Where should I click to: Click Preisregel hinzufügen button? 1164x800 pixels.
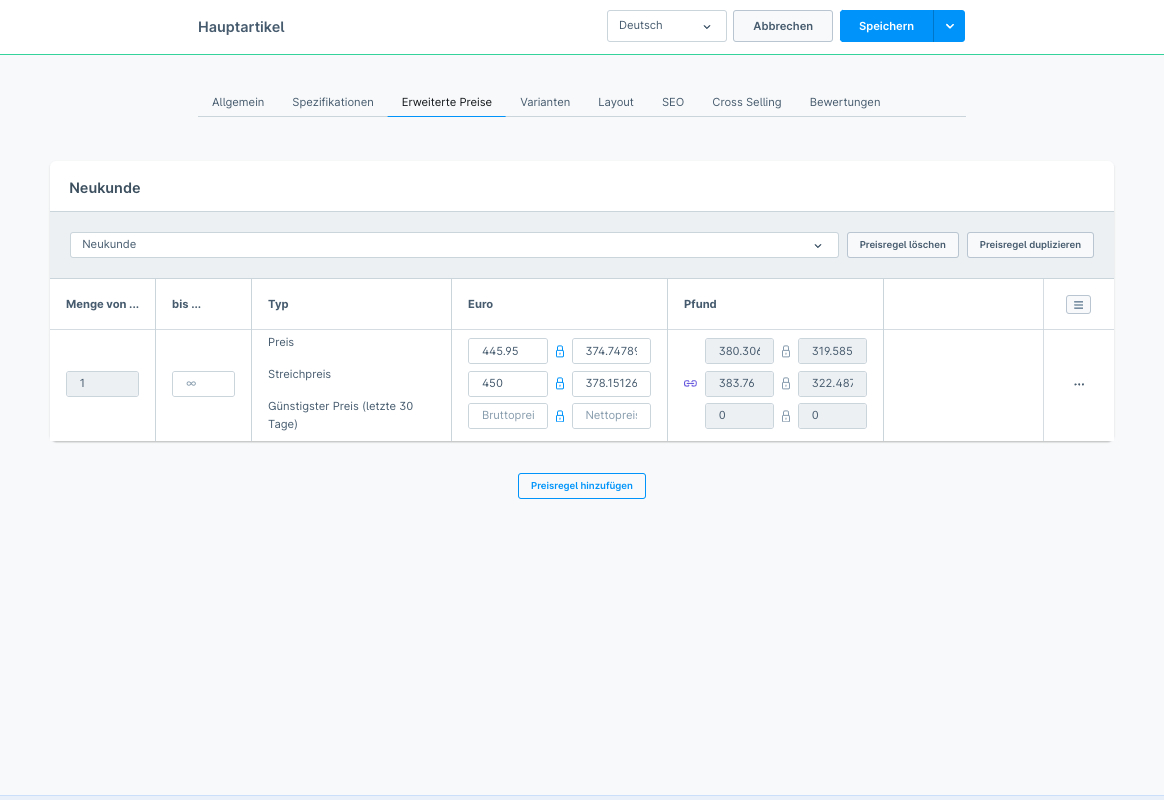click(x=582, y=486)
